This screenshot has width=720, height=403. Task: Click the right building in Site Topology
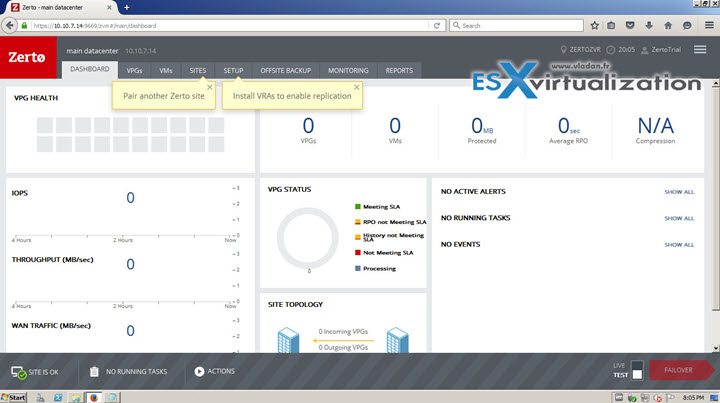[397, 340]
